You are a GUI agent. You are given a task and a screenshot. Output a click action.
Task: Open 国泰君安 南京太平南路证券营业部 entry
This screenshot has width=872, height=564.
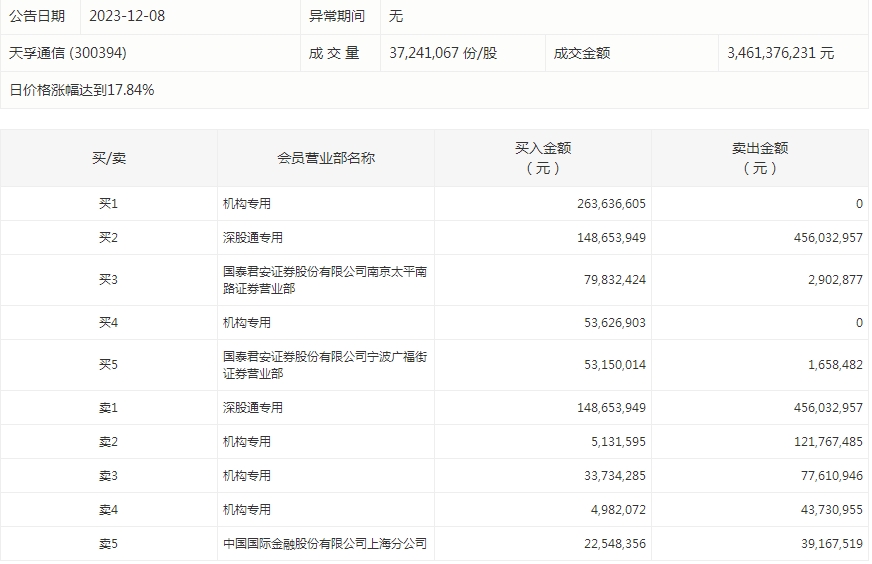325,280
